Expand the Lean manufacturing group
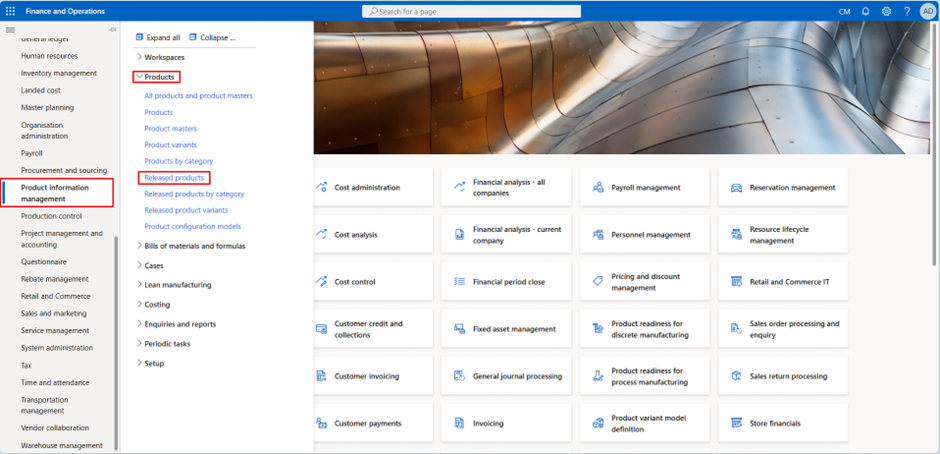Screen dimensions: 940x454 [139, 284]
